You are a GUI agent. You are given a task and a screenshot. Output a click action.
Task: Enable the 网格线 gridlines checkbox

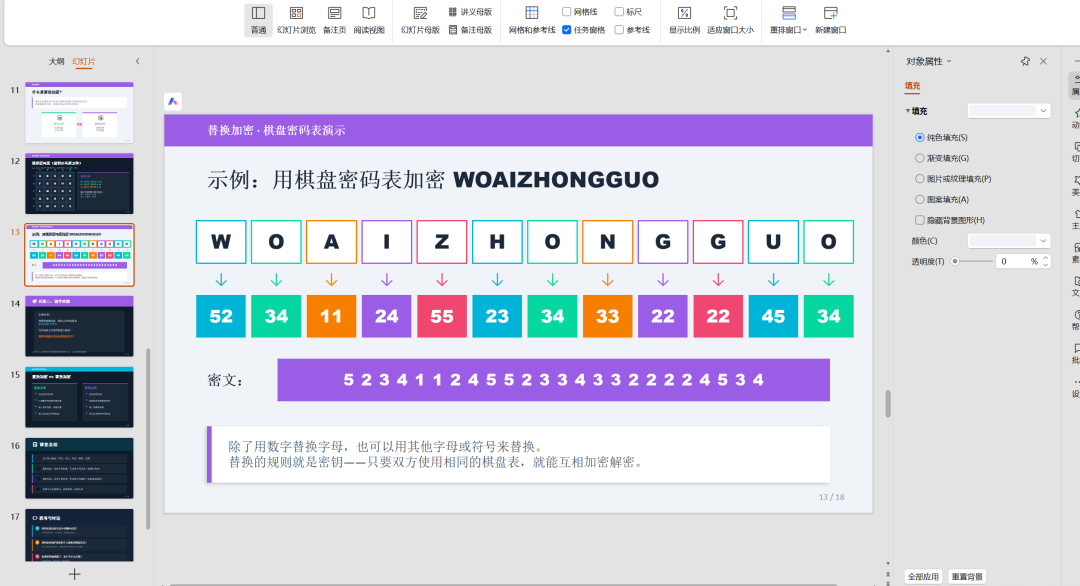[x=566, y=12]
